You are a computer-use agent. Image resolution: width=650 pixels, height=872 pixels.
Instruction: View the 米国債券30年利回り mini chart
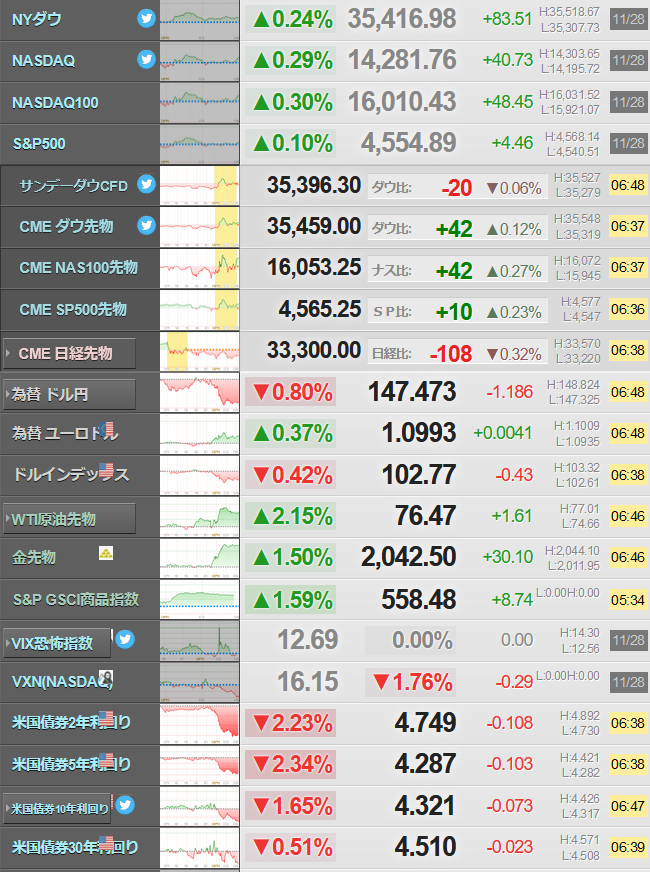200,848
